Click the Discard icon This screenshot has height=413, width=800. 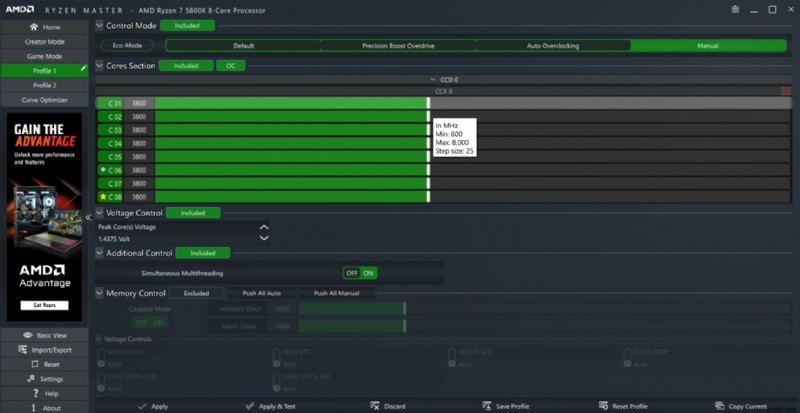pyautogui.click(x=374, y=406)
